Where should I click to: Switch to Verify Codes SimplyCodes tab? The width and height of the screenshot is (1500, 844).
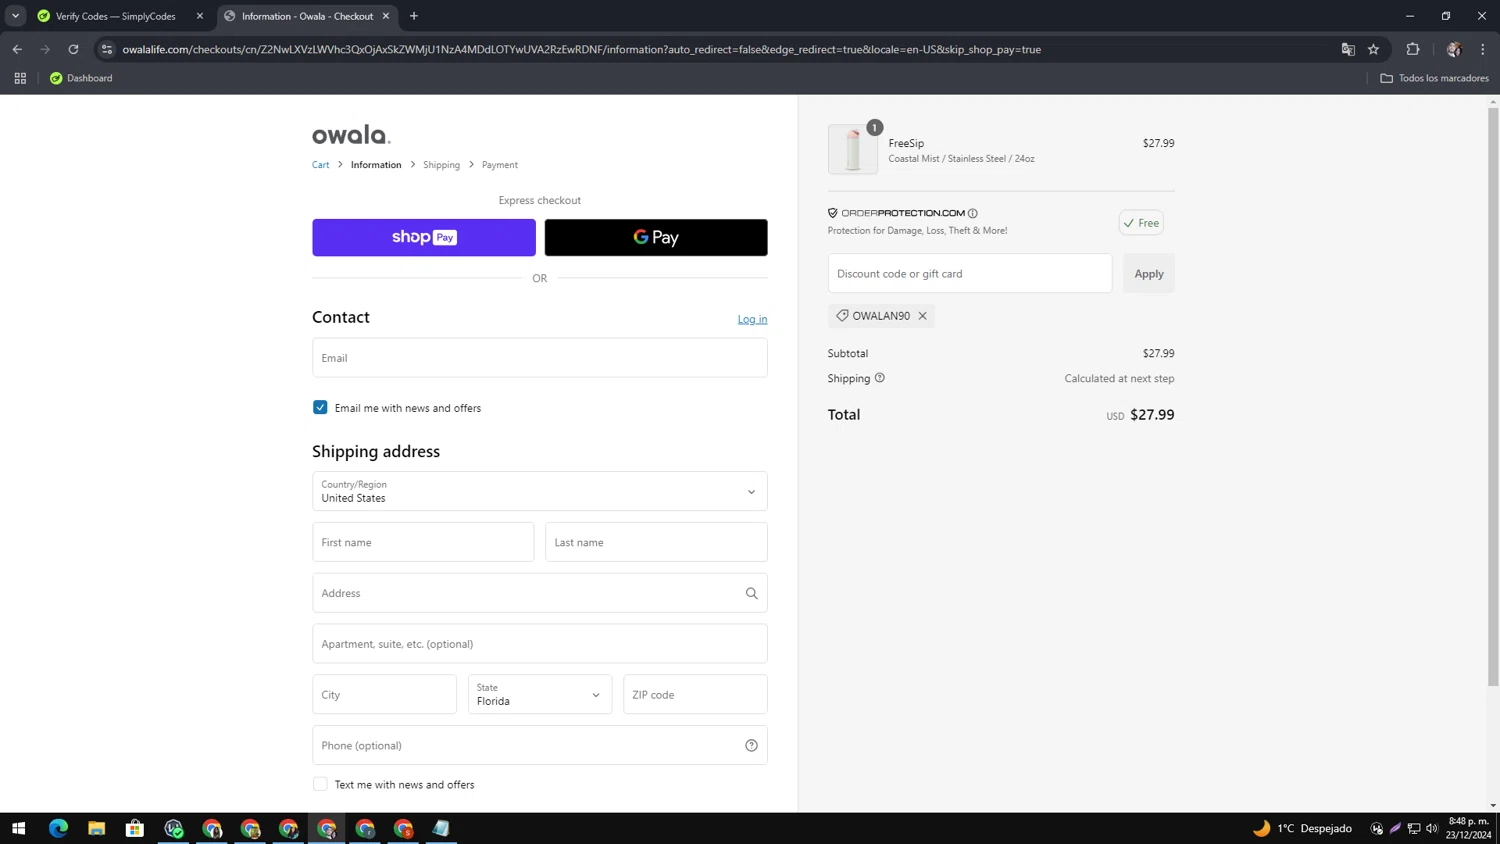[115, 16]
